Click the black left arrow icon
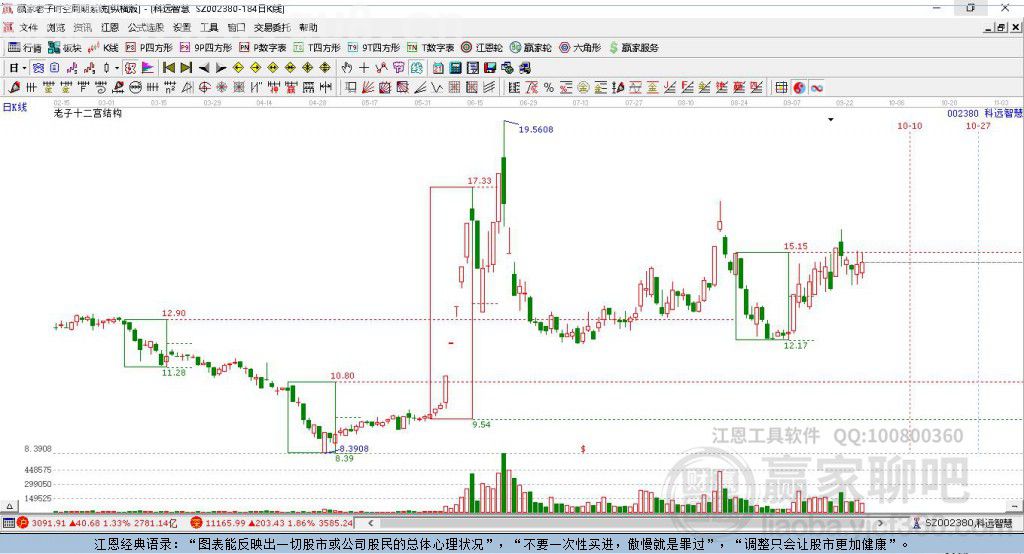 coord(204,68)
